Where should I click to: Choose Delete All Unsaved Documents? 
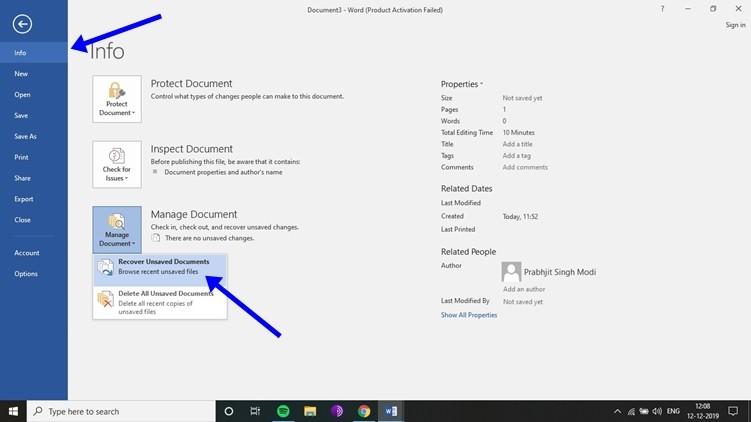coord(160,302)
